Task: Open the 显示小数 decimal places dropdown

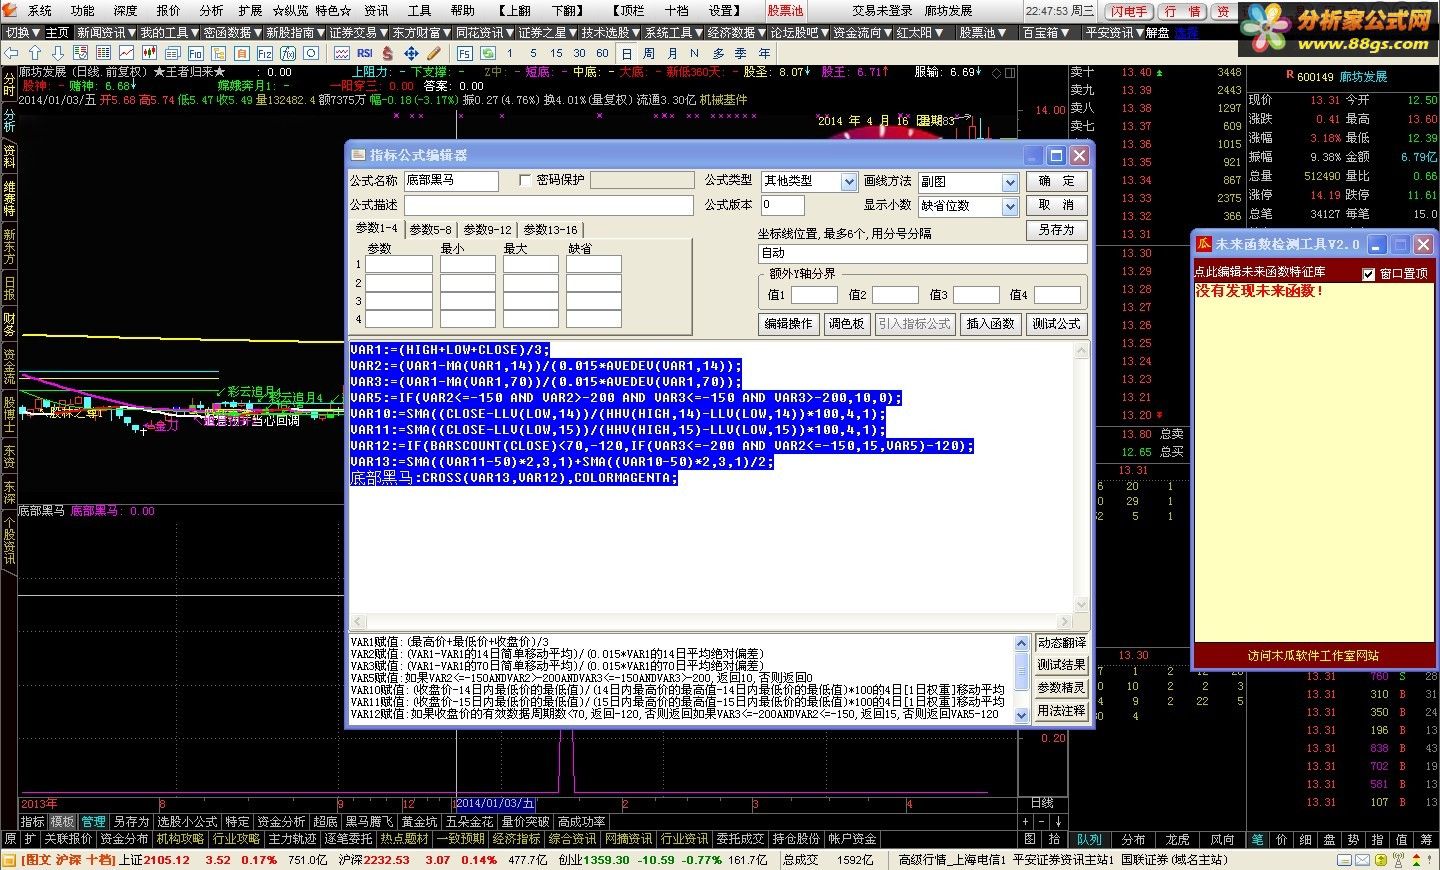Action: point(1010,206)
